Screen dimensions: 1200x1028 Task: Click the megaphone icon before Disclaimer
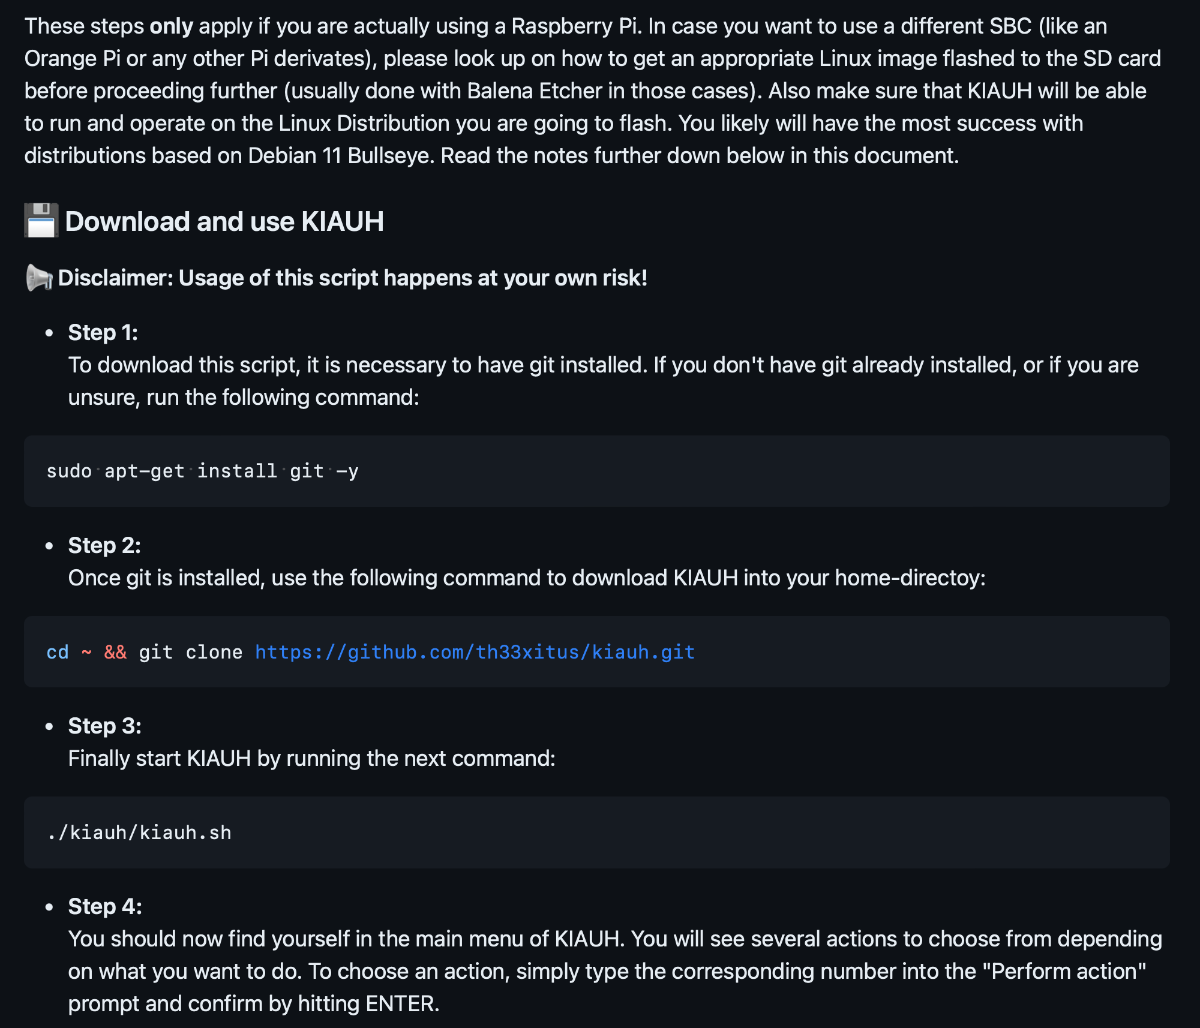coord(39,279)
